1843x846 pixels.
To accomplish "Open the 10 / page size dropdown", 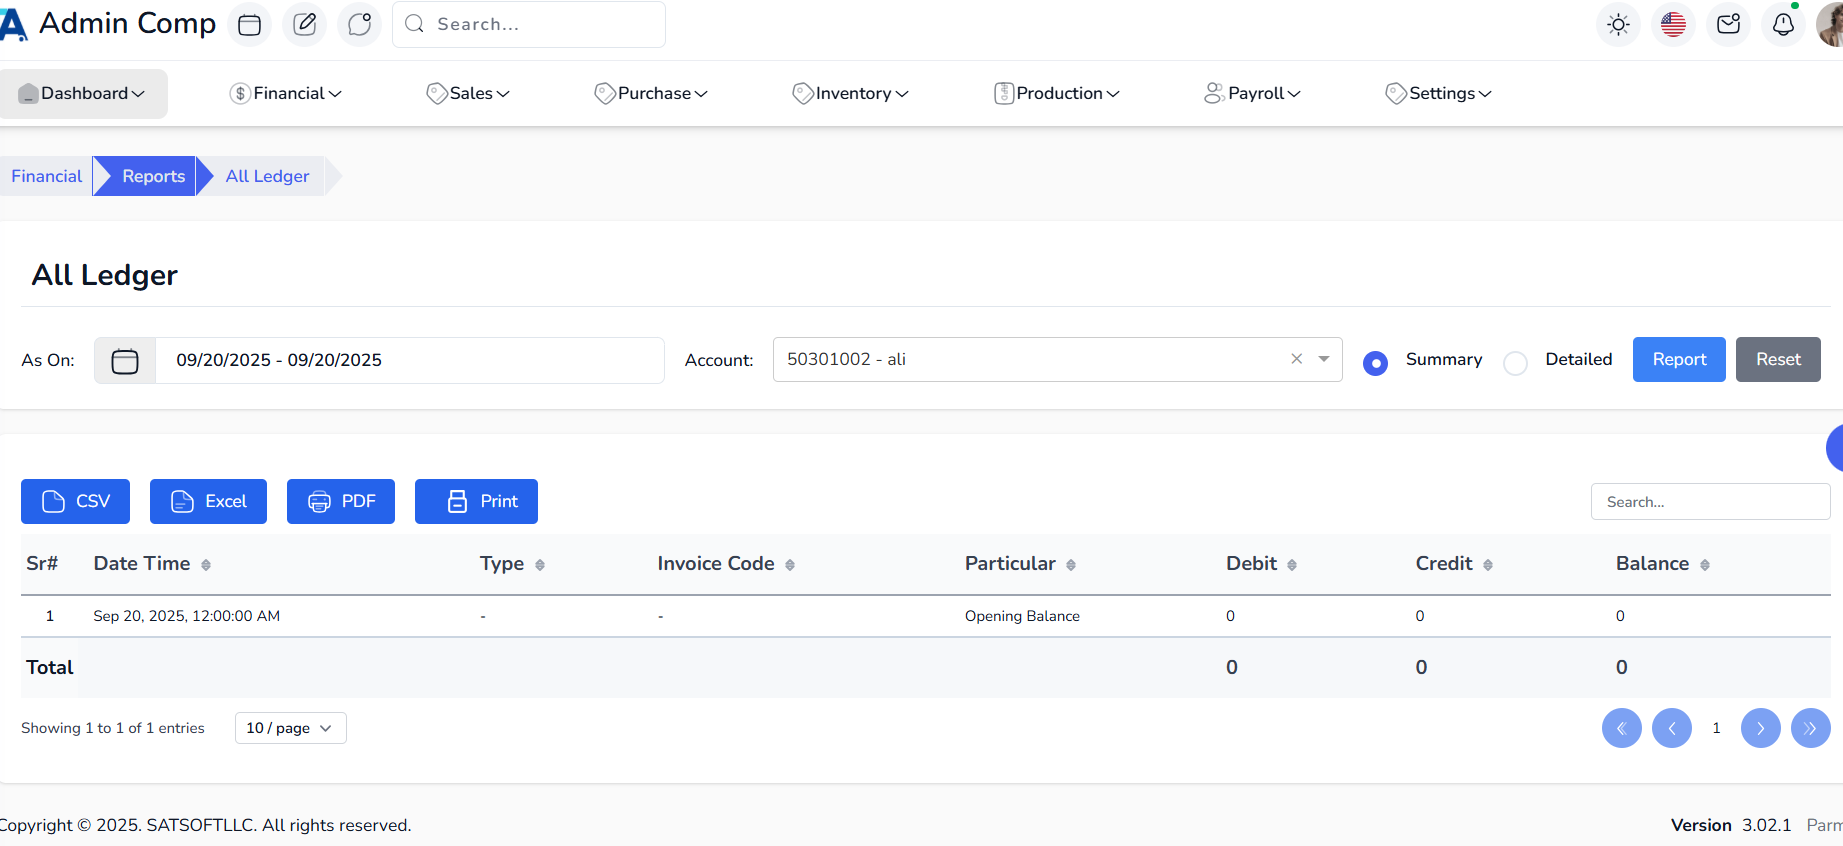I will (x=290, y=728).
